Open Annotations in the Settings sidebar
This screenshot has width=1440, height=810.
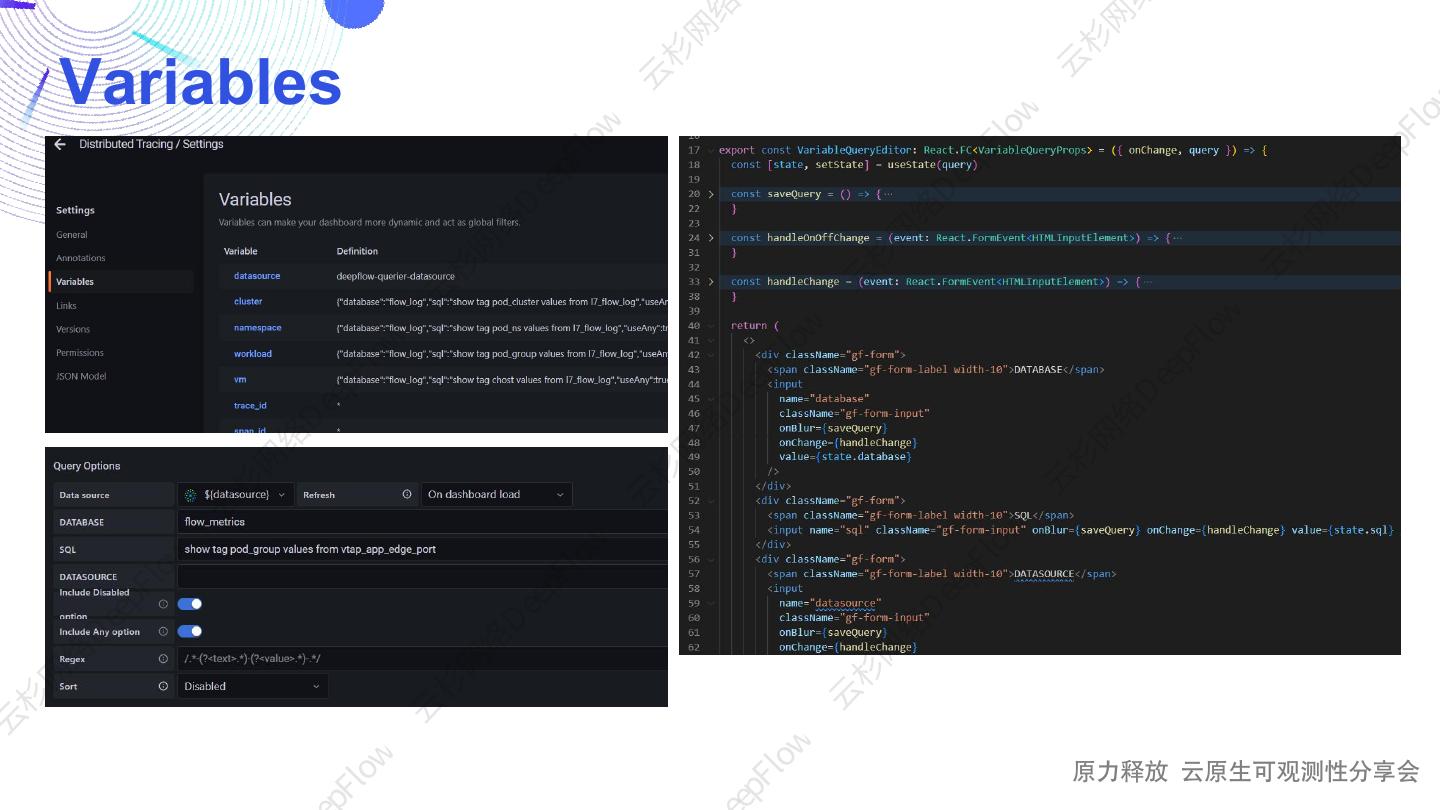coord(81,258)
